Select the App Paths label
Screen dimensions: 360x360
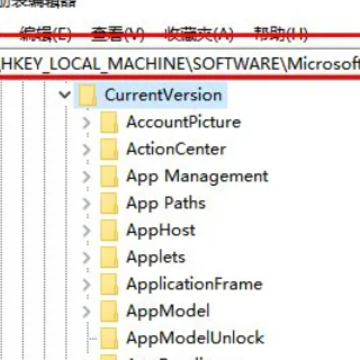click(x=166, y=203)
